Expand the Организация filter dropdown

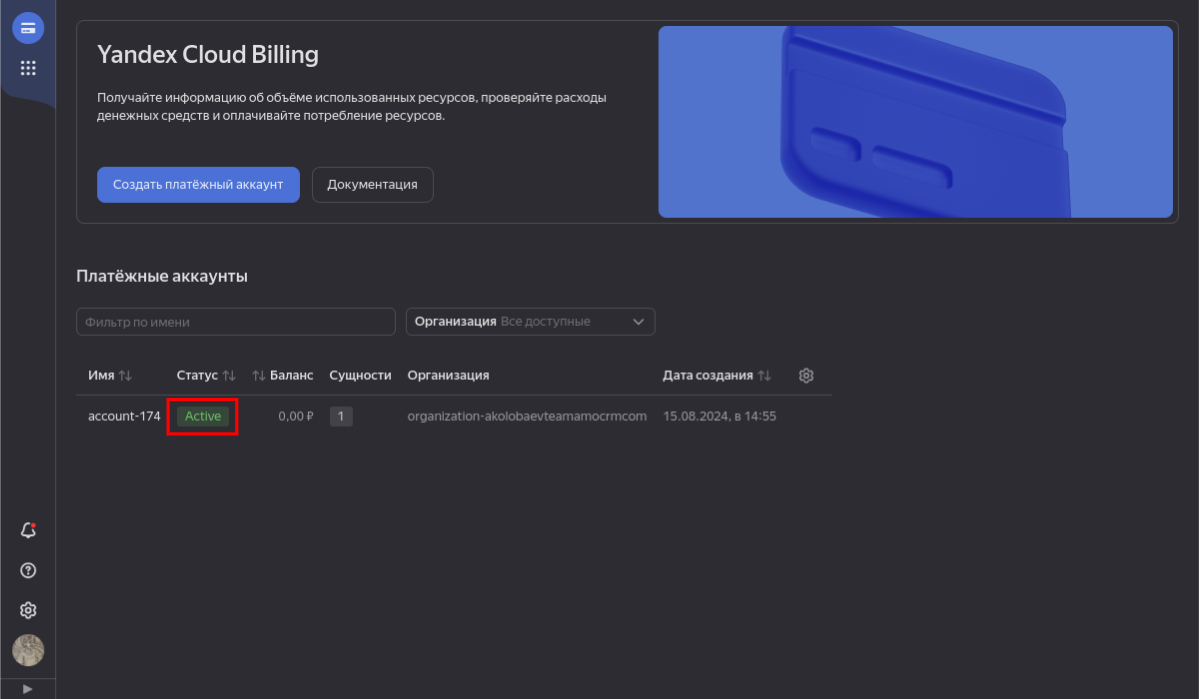tap(530, 321)
